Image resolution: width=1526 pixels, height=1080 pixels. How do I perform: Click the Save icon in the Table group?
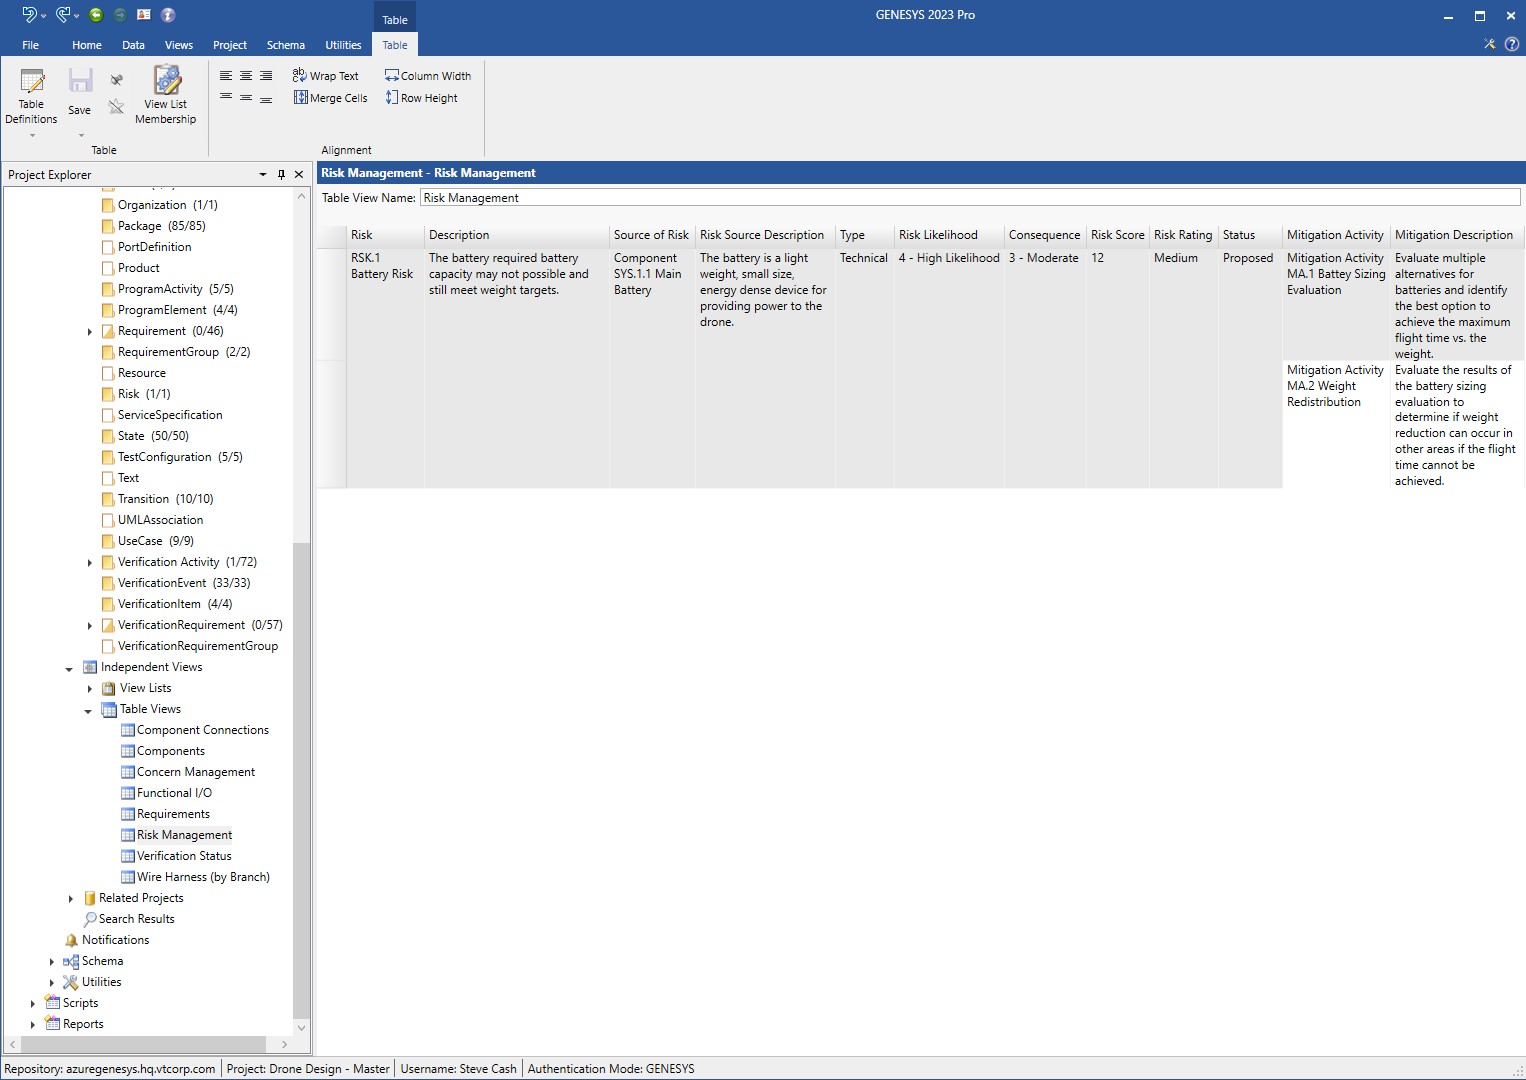tap(79, 88)
